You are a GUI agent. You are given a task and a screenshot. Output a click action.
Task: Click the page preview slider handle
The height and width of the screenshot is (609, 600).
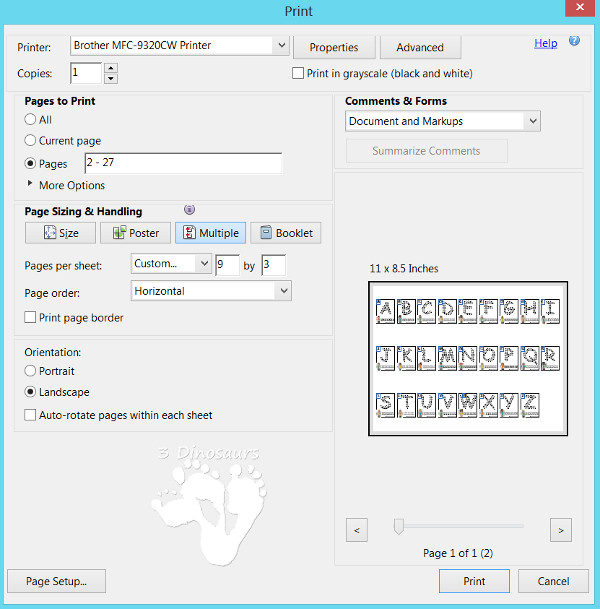399,526
